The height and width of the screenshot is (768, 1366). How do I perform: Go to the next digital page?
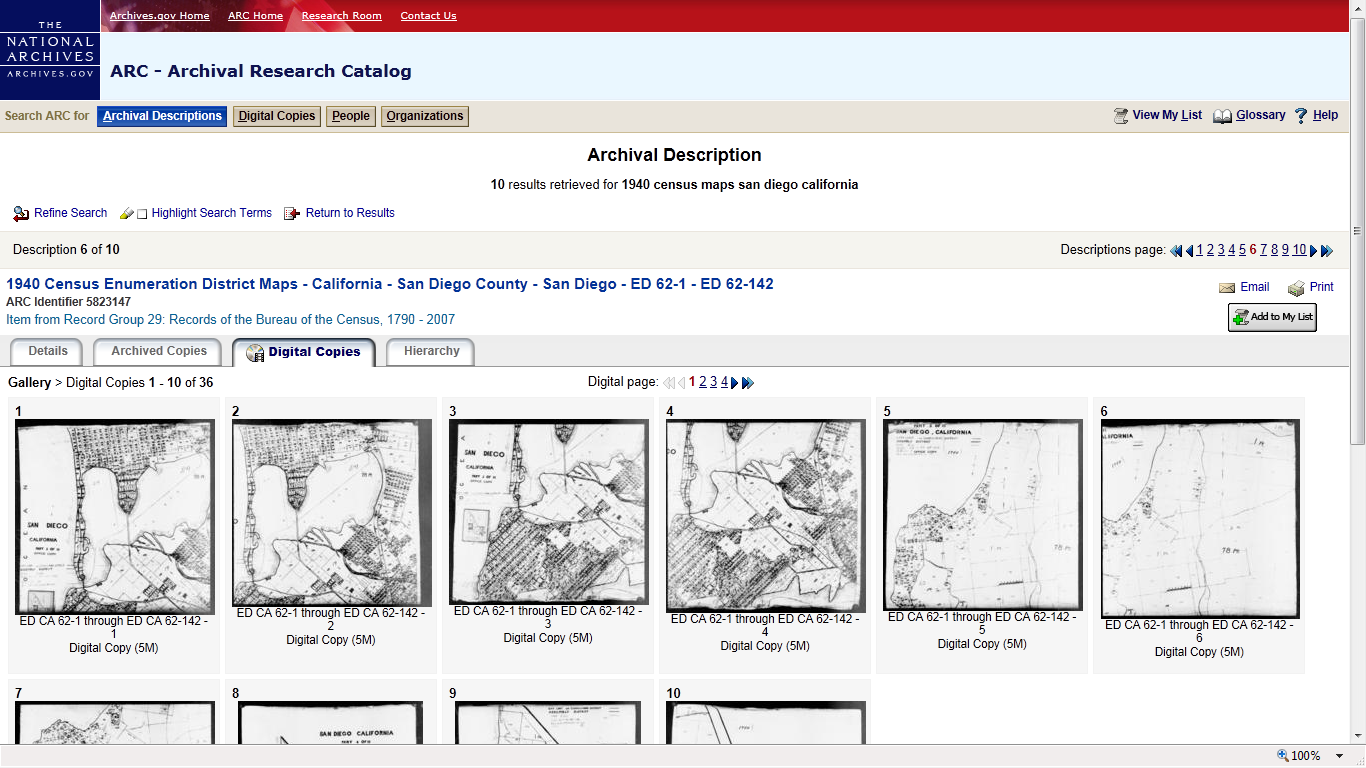point(736,382)
